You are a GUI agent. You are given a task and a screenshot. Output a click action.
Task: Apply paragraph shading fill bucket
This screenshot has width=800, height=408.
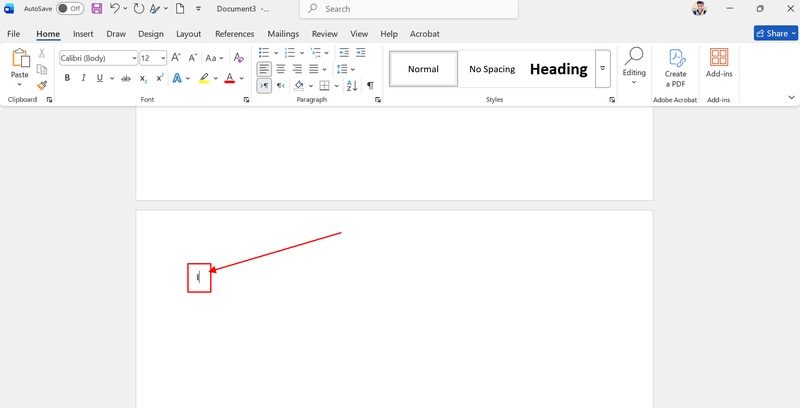click(299, 86)
